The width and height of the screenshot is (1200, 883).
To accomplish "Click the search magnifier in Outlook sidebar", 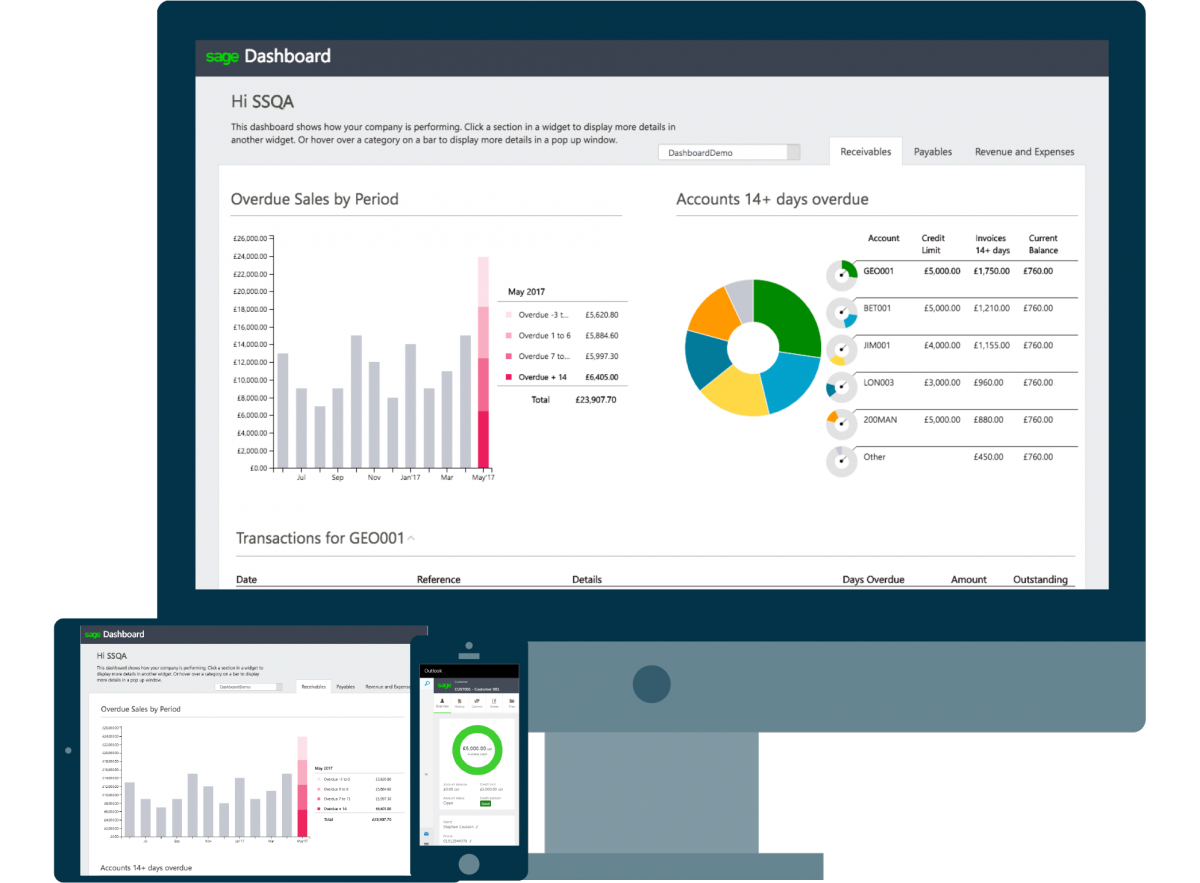I will tap(426, 683).
